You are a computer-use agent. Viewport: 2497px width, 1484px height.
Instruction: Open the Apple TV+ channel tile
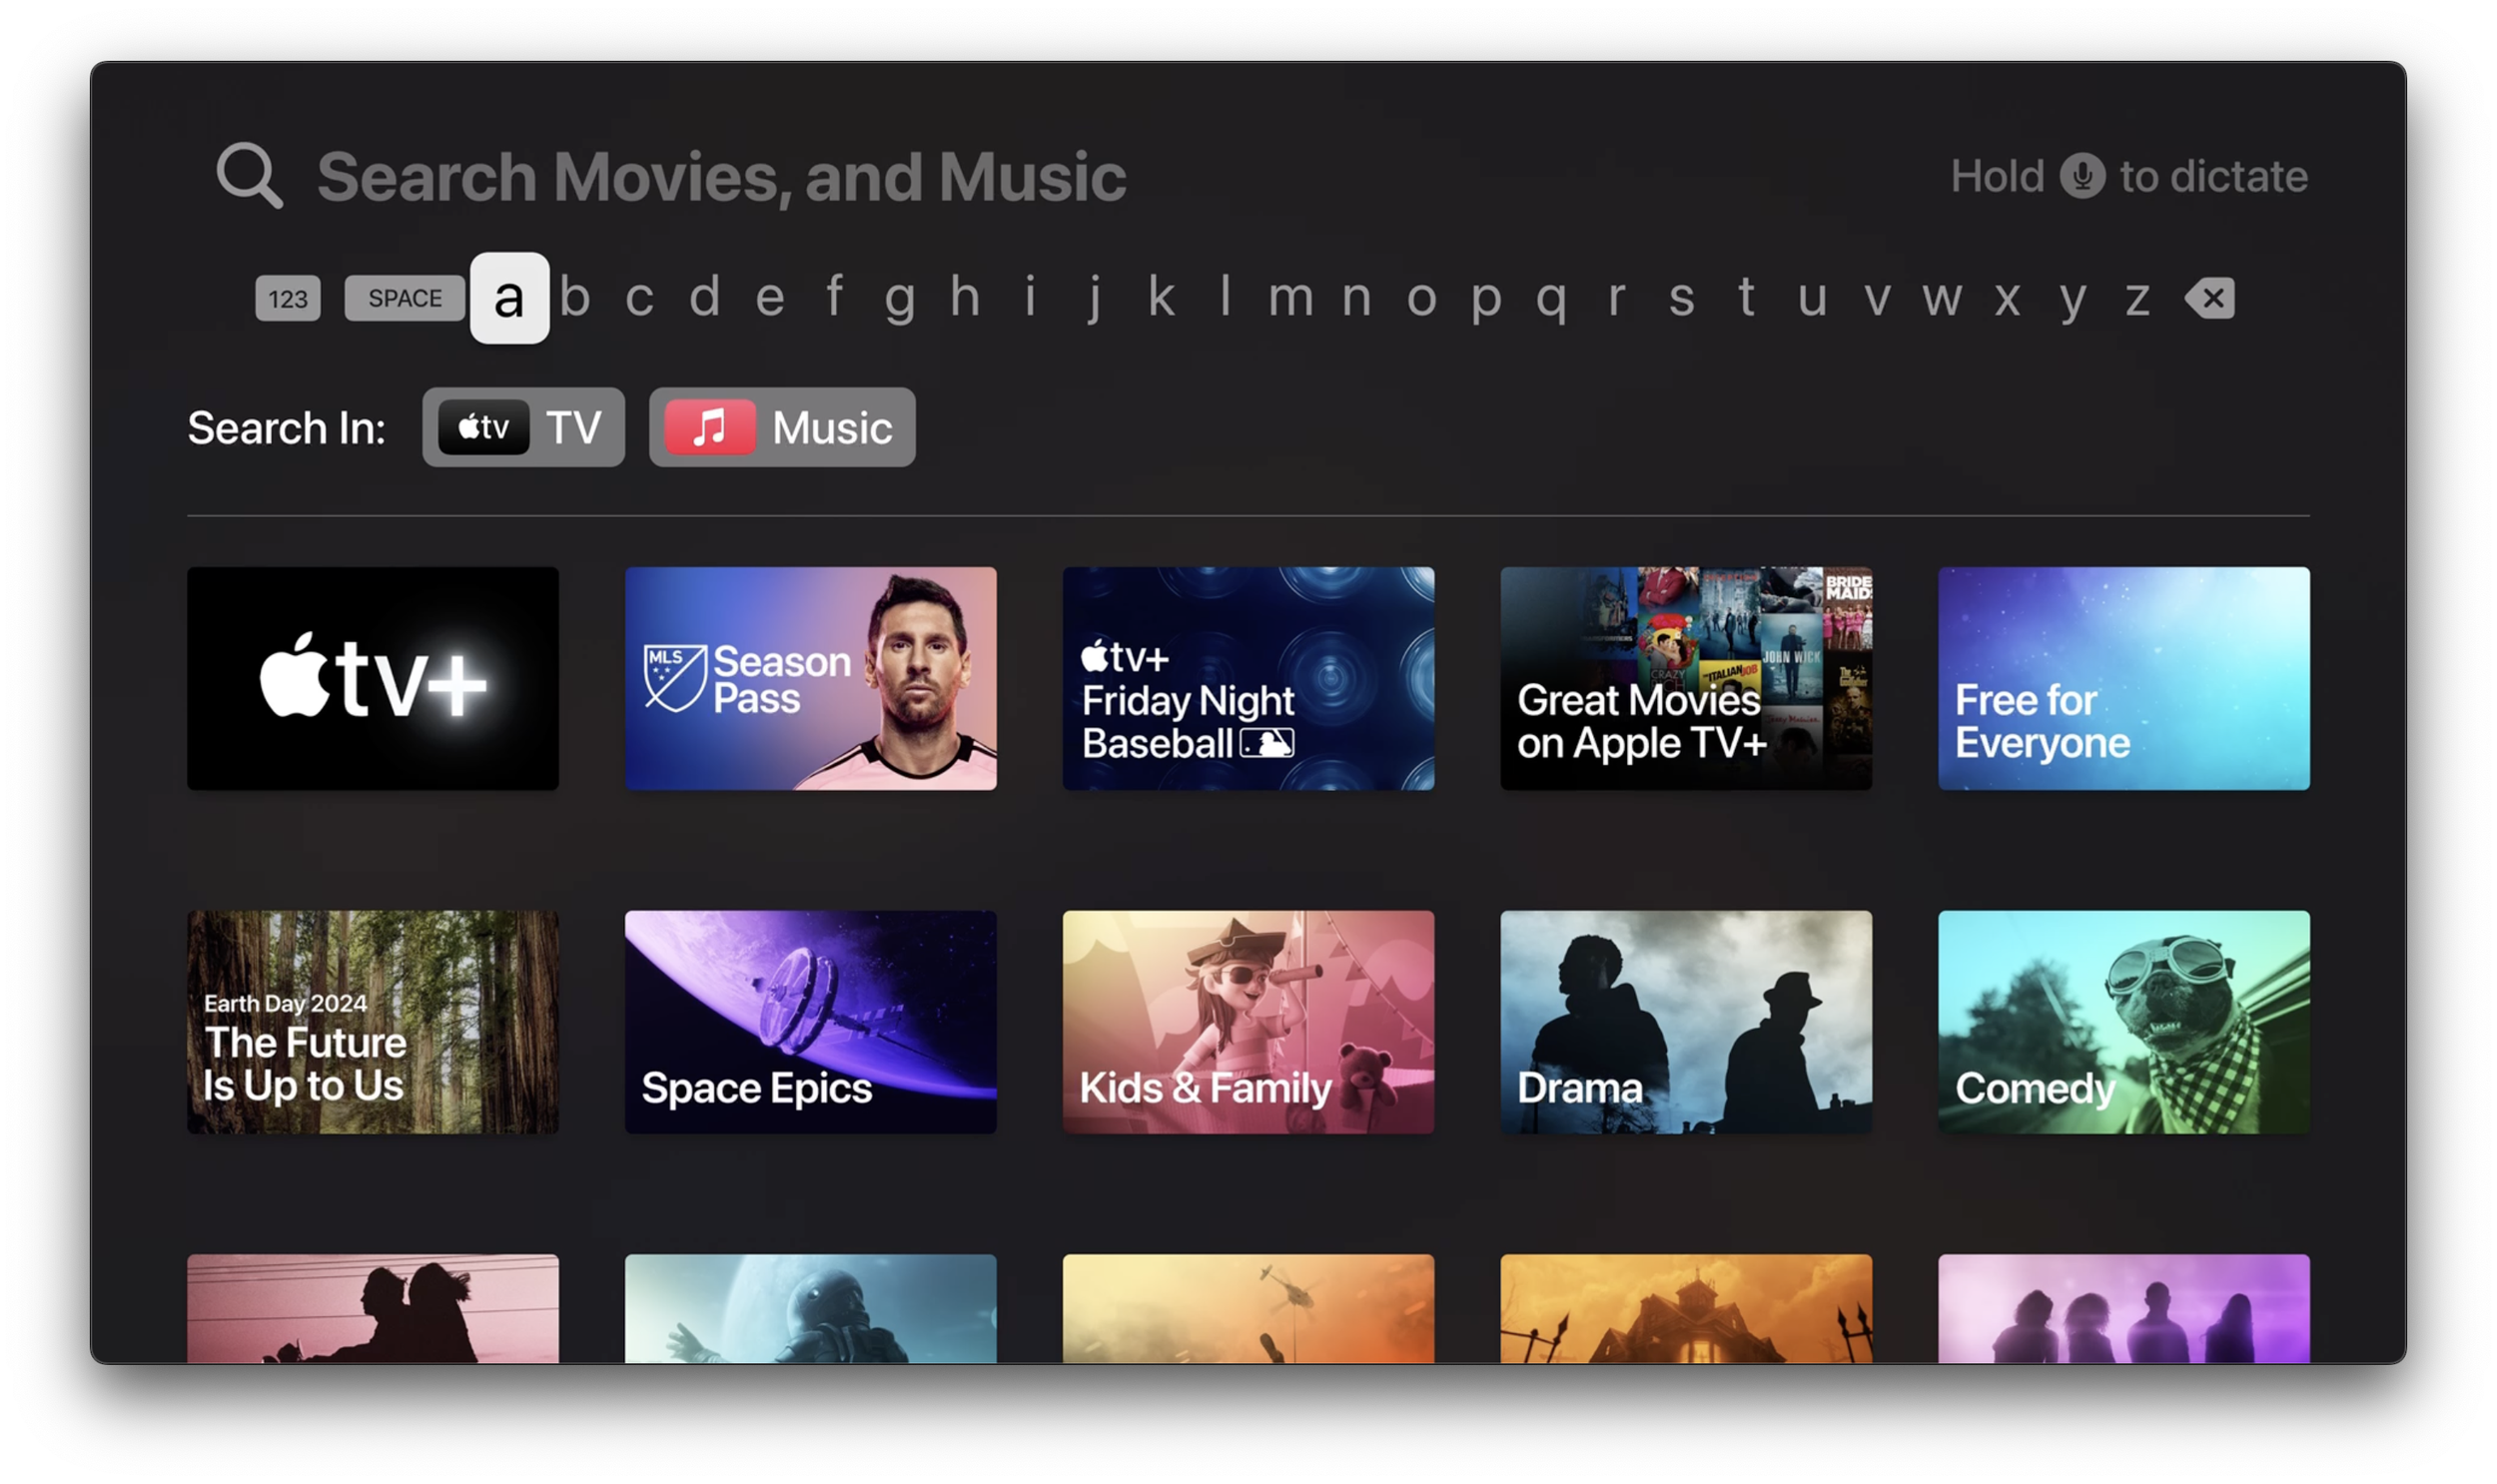373,679
